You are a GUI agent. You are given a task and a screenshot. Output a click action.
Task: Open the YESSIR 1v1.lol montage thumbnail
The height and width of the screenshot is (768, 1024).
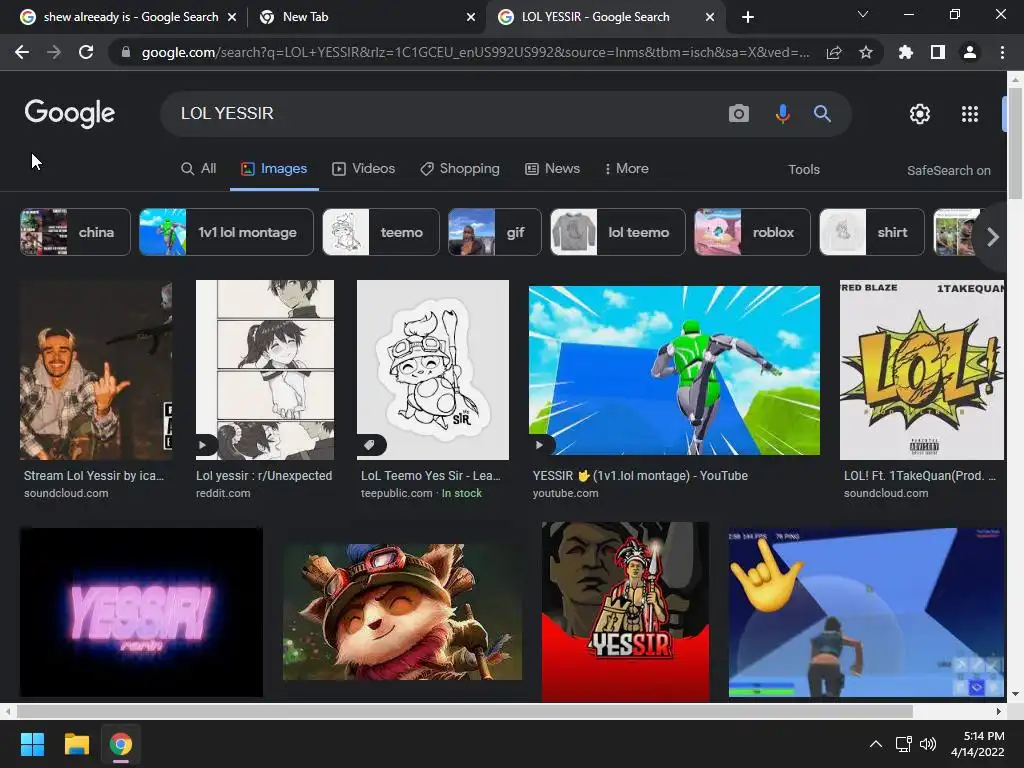click(674, 370)
